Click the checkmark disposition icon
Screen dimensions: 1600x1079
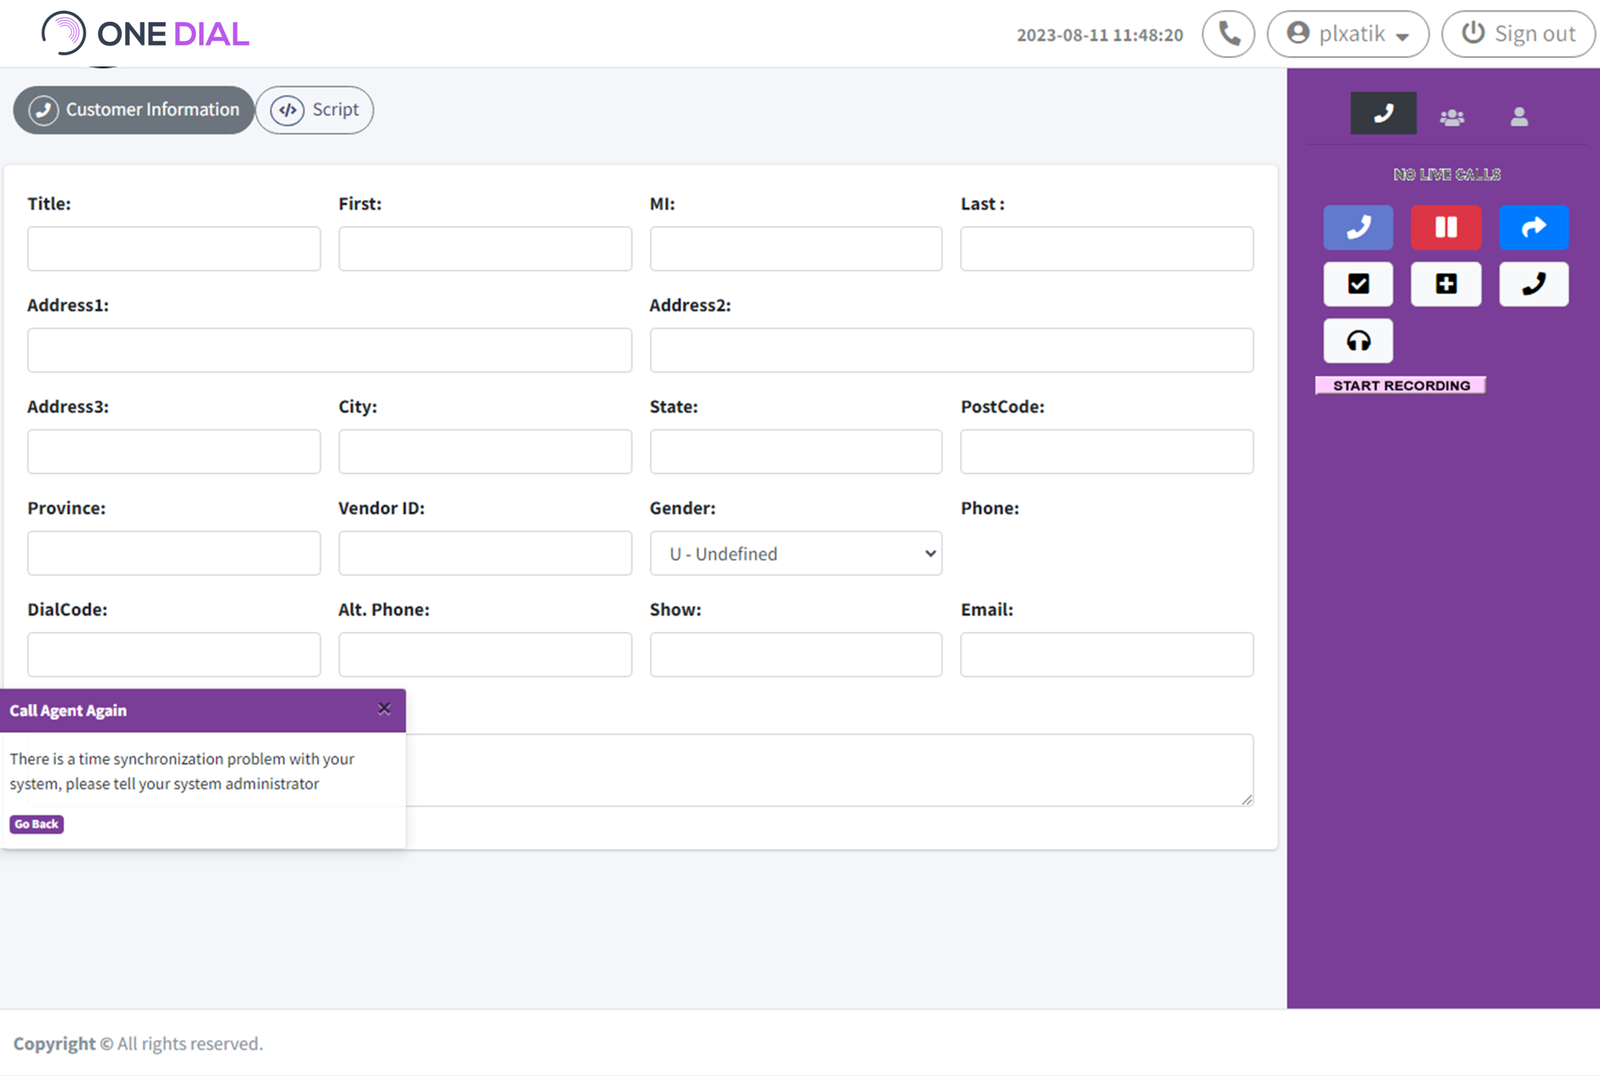1357,284
